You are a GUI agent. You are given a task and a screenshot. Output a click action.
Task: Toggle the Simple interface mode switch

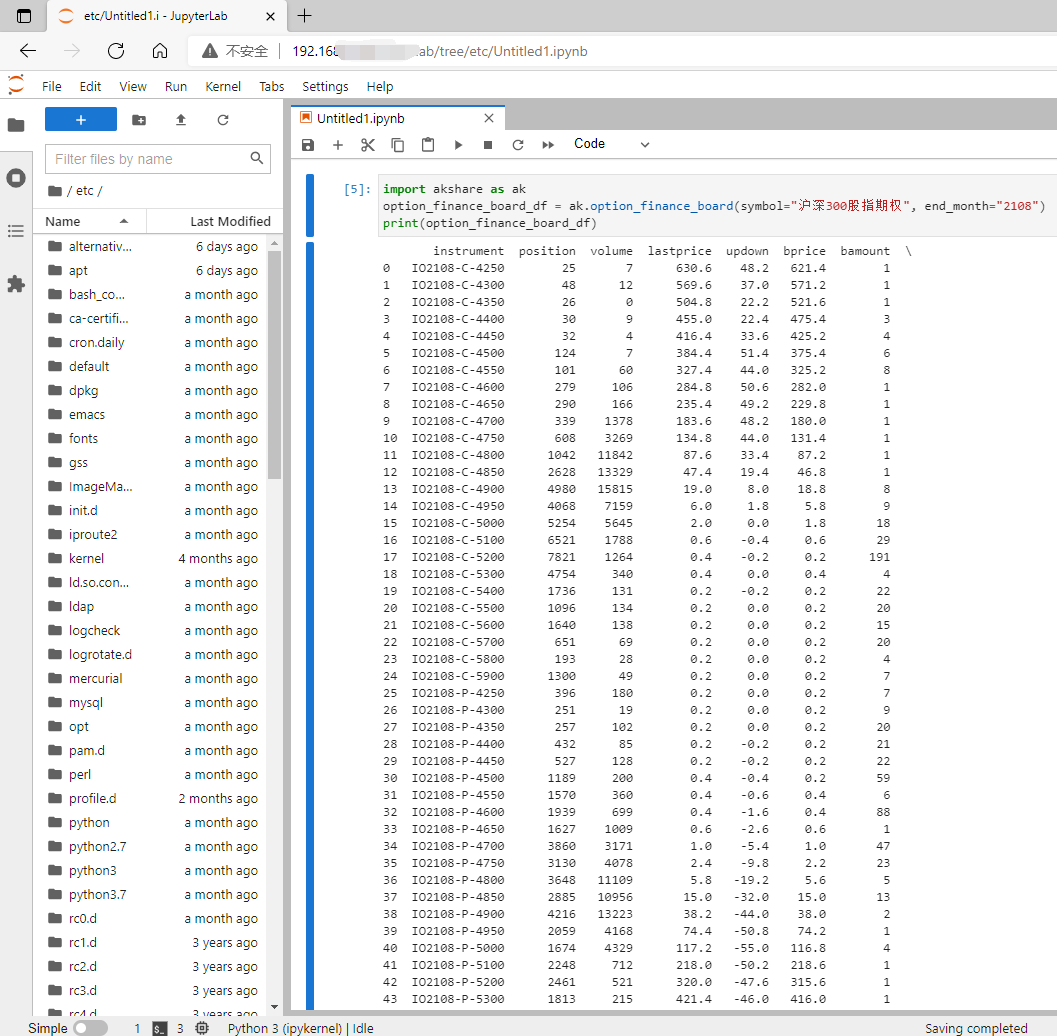90,1028
